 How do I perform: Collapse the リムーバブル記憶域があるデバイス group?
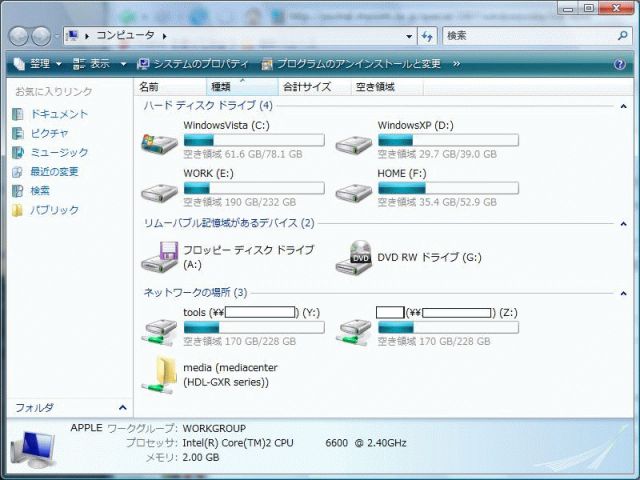tap(623, 224)
